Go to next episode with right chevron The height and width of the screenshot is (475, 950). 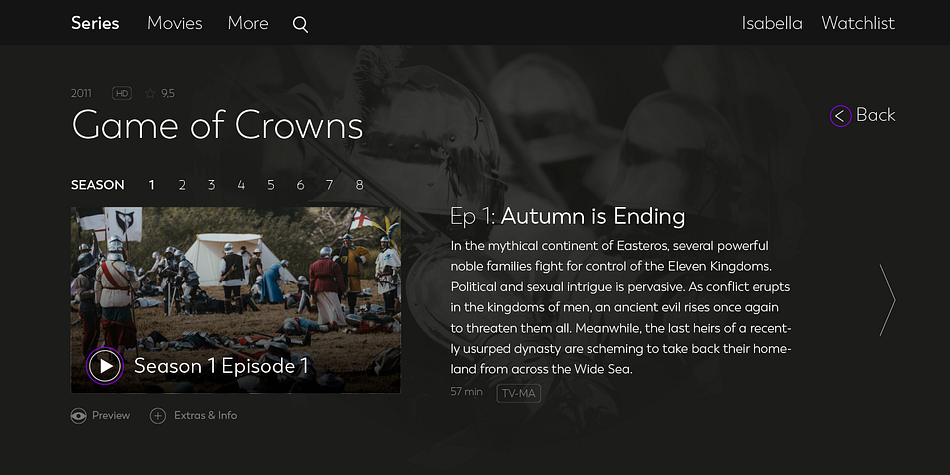tap(887, 300)
